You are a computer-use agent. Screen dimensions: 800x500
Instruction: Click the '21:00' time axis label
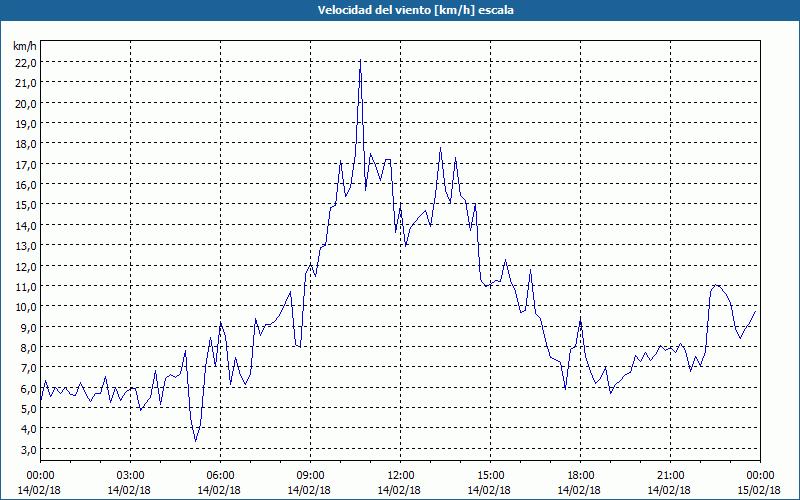click(x=670, y=476)
